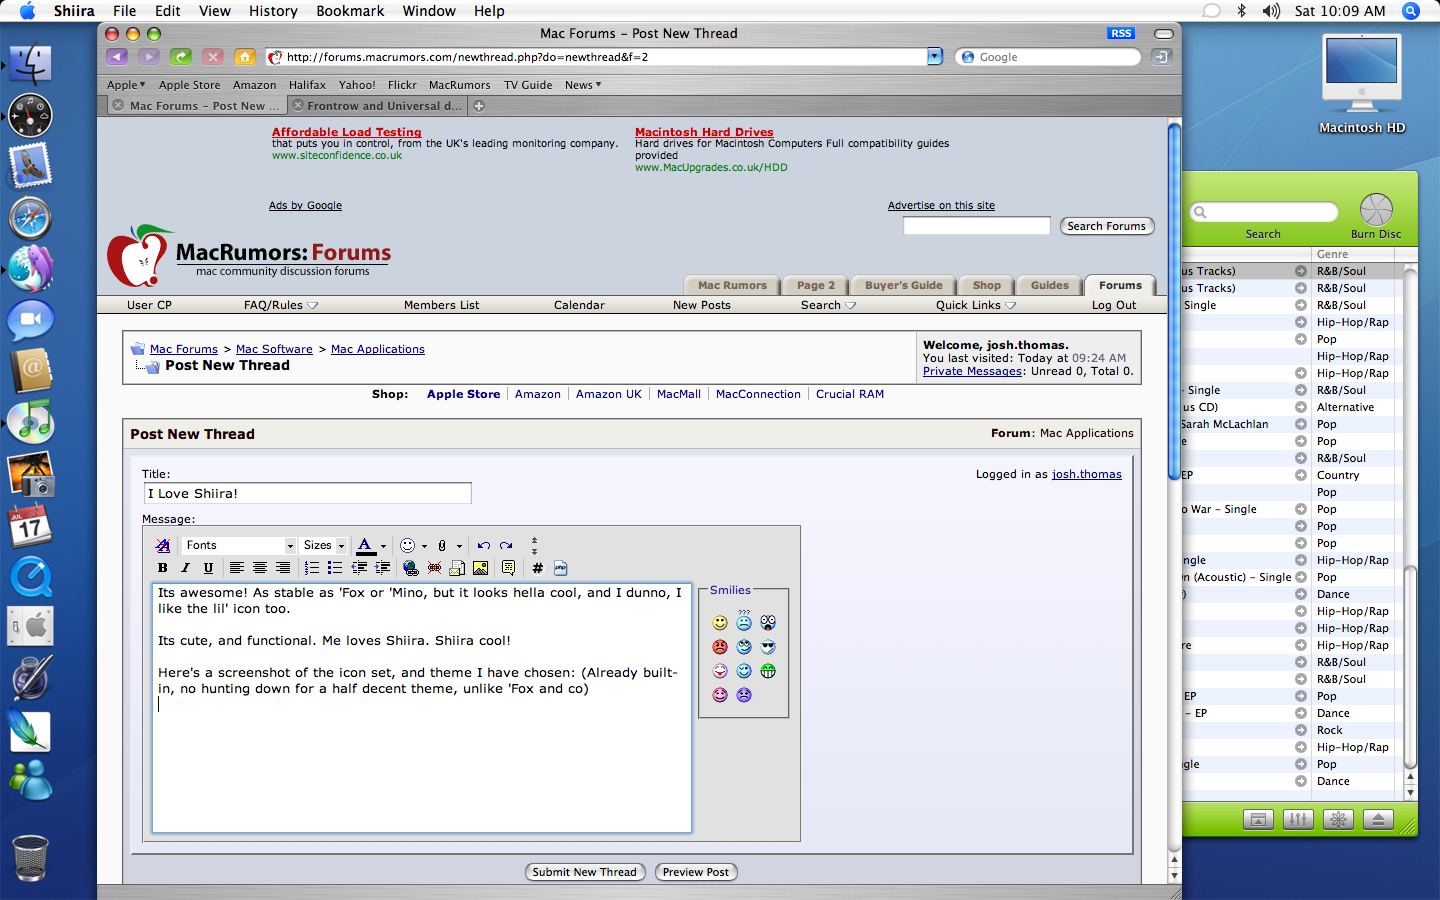Open the Sizes dropdown

(x=324, y=545)
